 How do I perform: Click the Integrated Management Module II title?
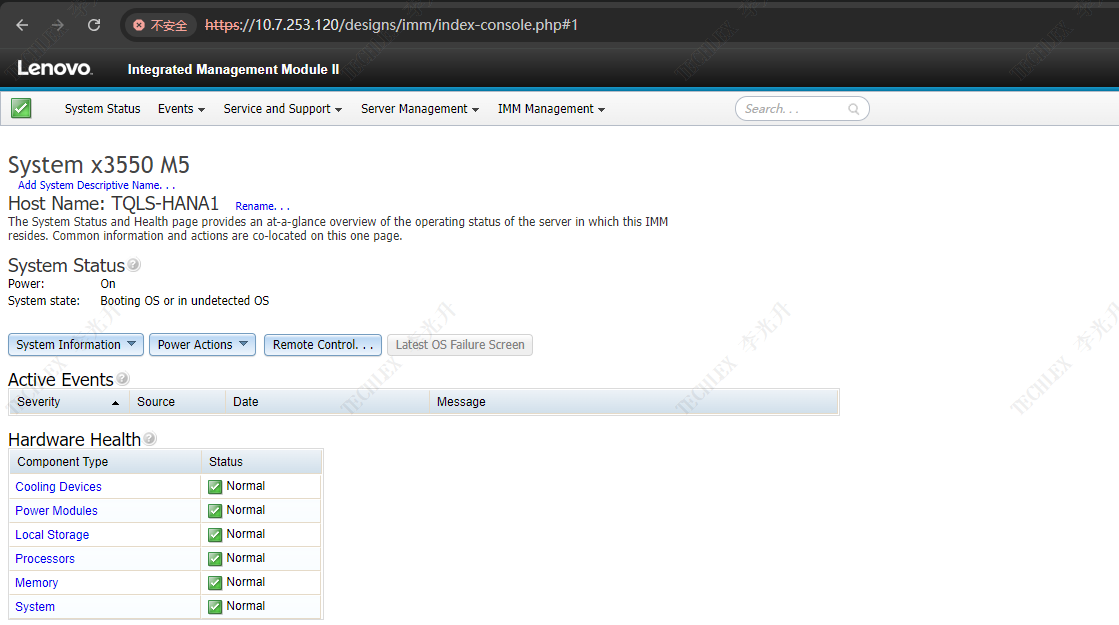pos(233,69)
